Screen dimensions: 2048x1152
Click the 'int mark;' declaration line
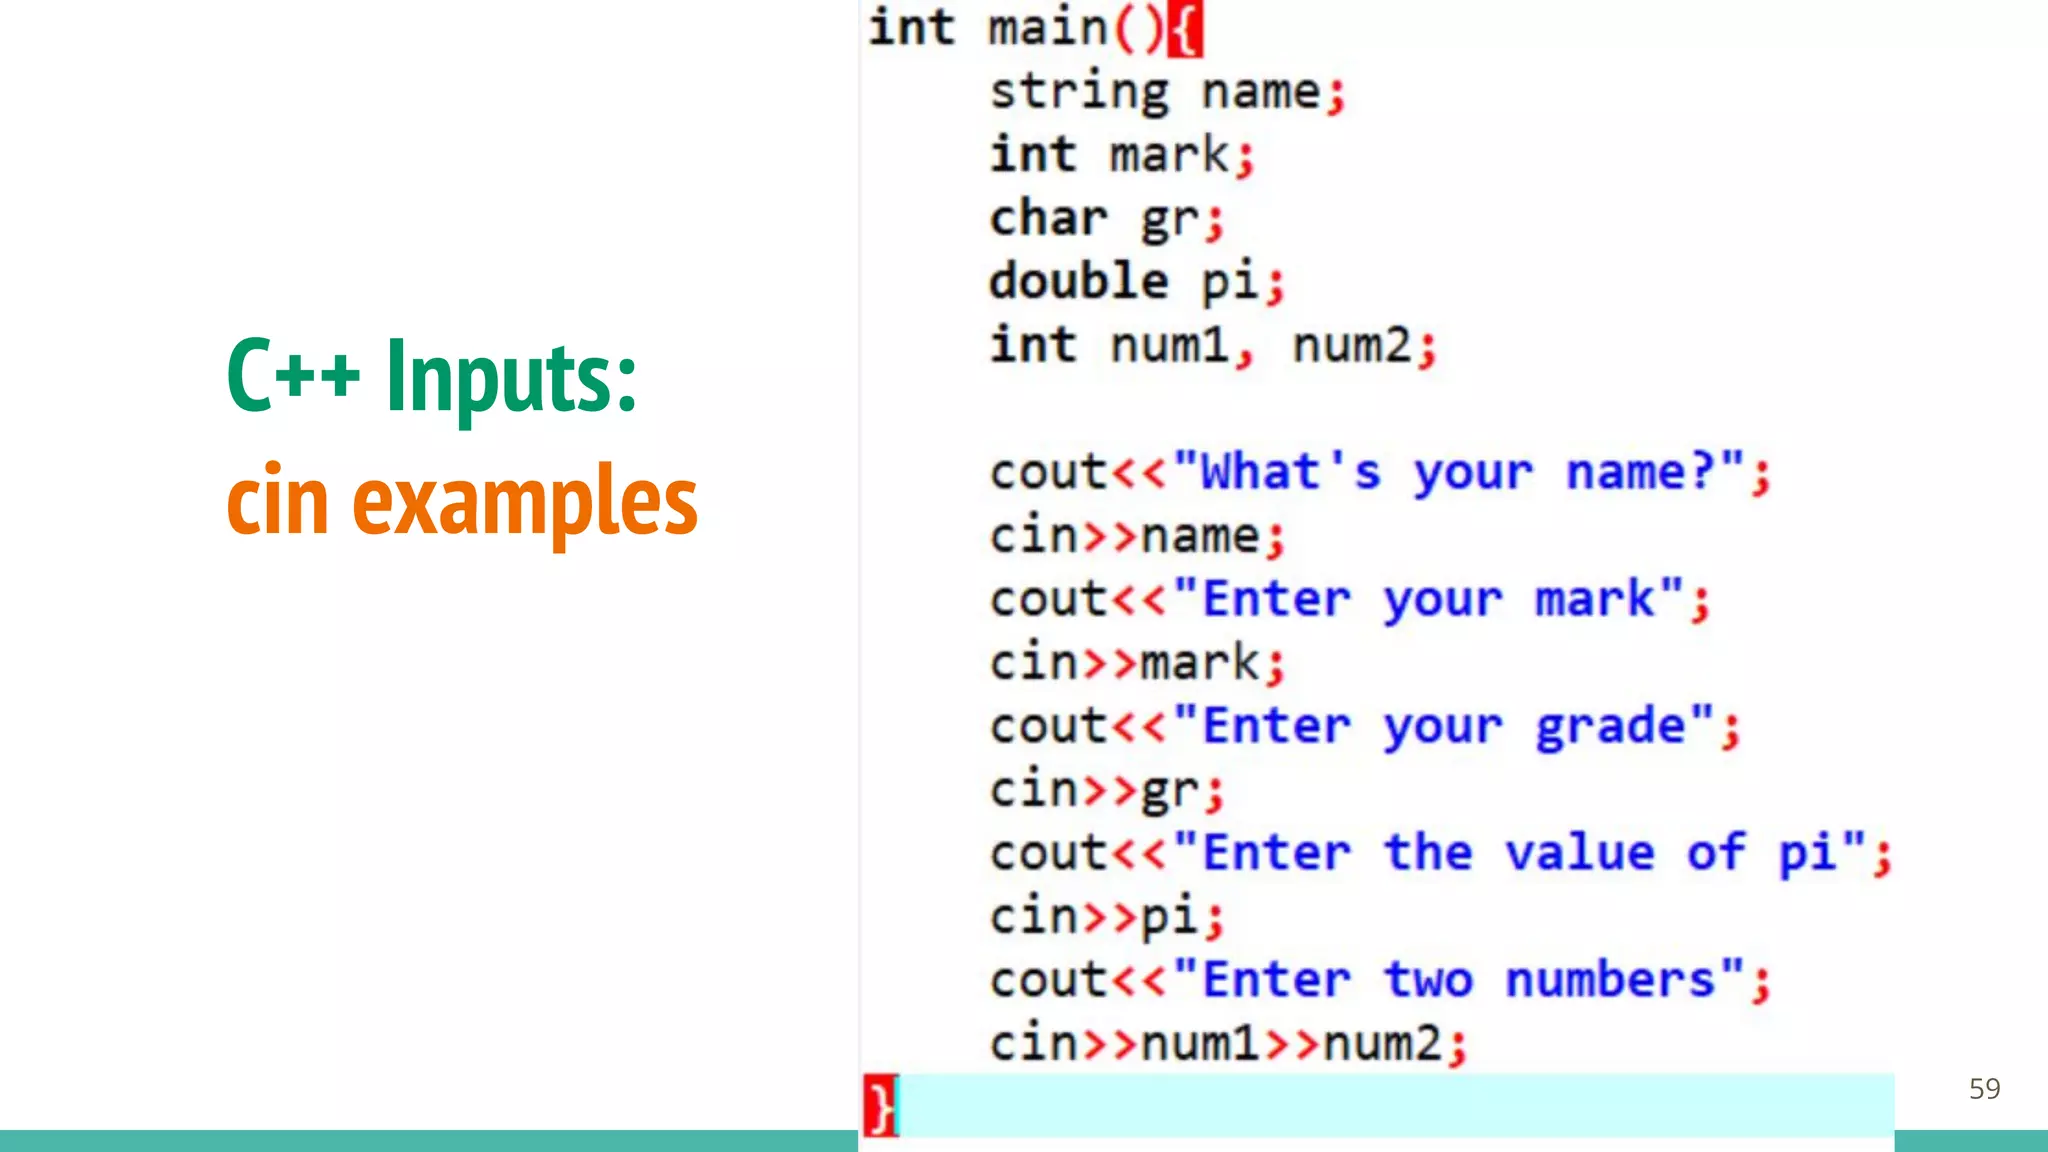[x=1122, y=156]
